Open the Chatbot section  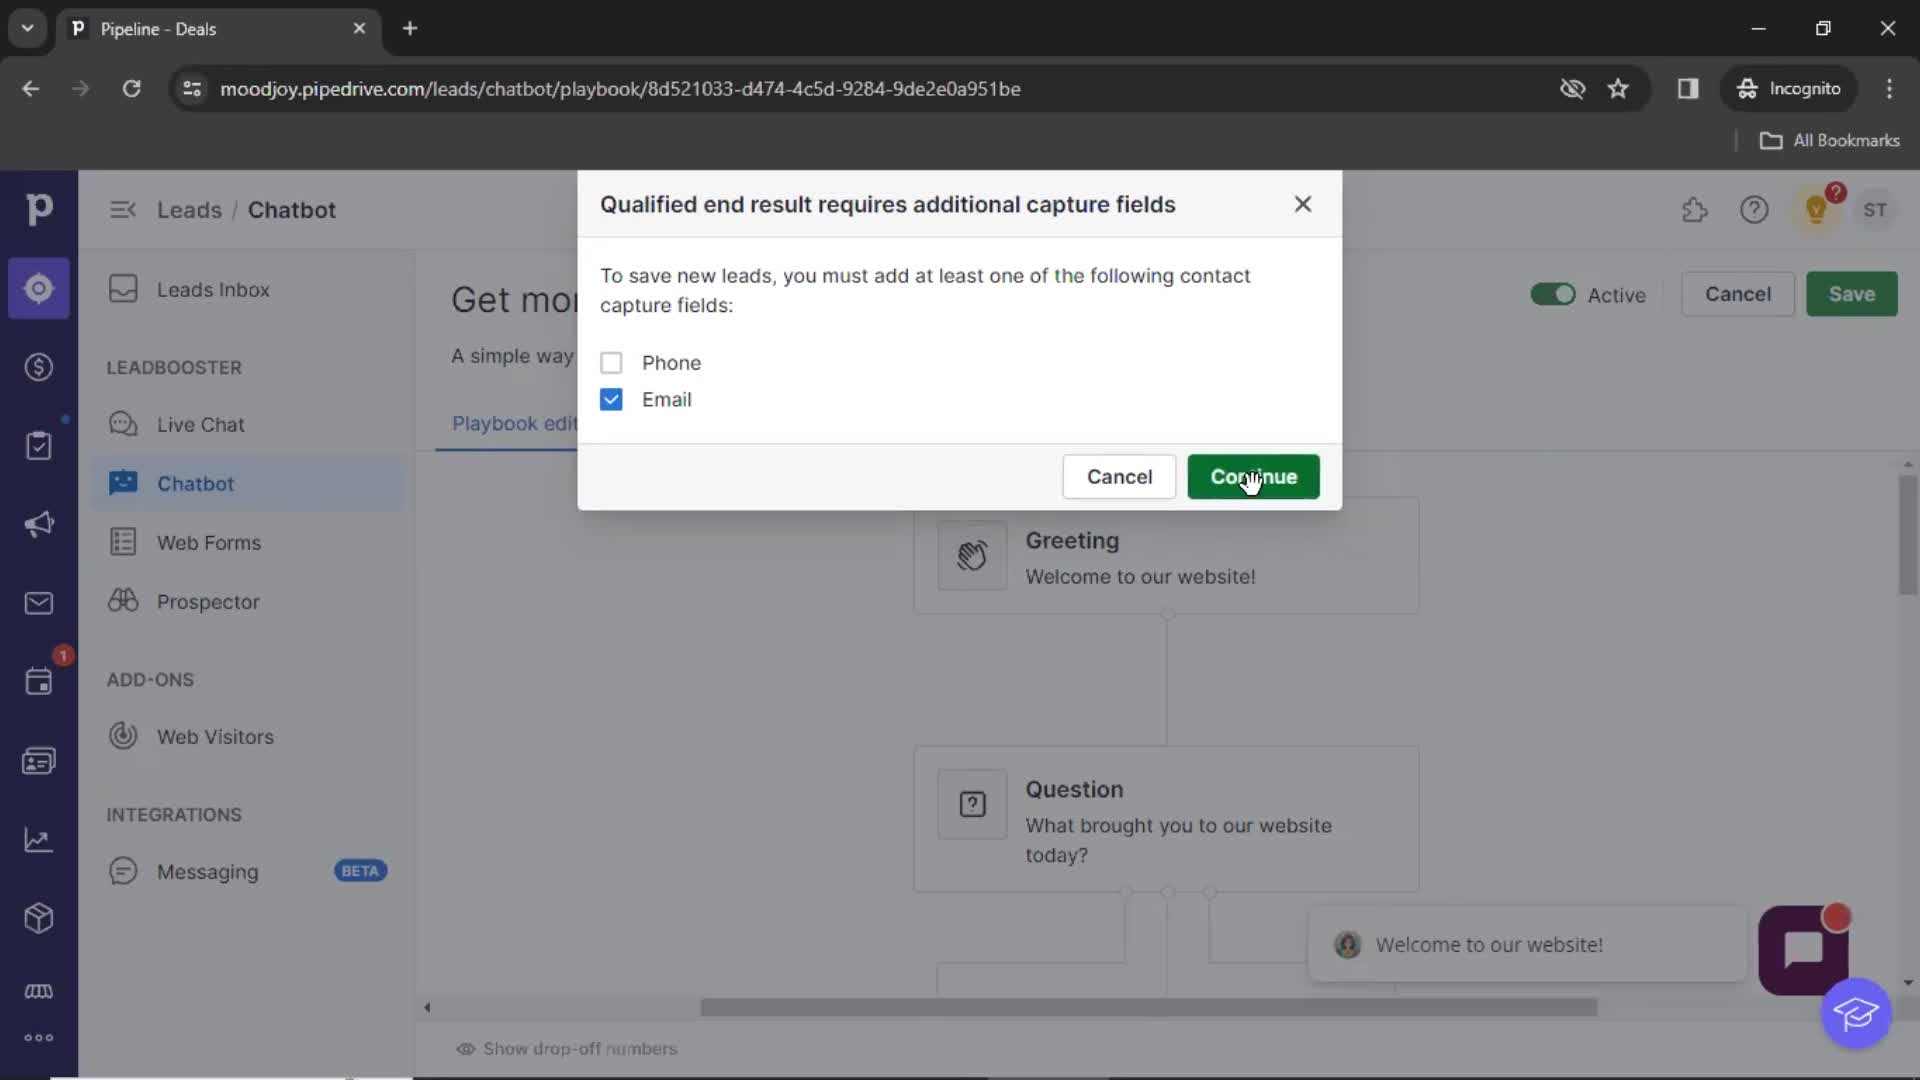pyautogui.click(x=195, y=483)
